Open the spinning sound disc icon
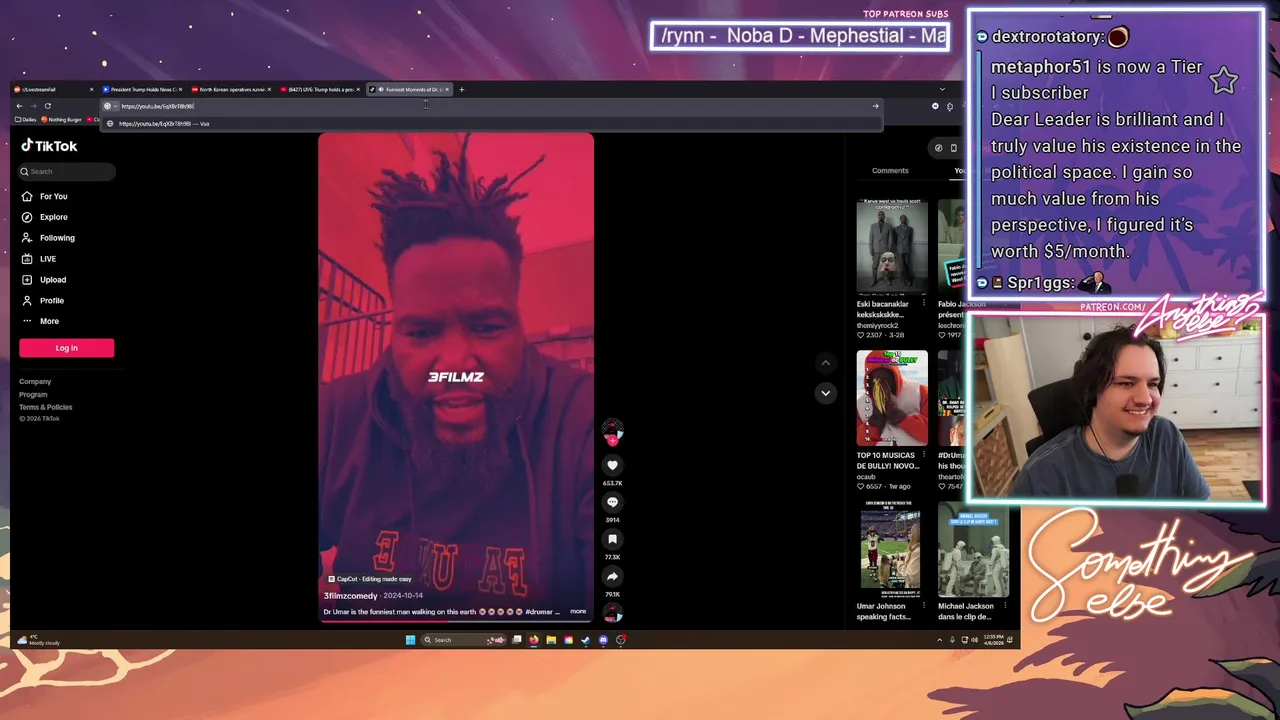 click(612, 612)
